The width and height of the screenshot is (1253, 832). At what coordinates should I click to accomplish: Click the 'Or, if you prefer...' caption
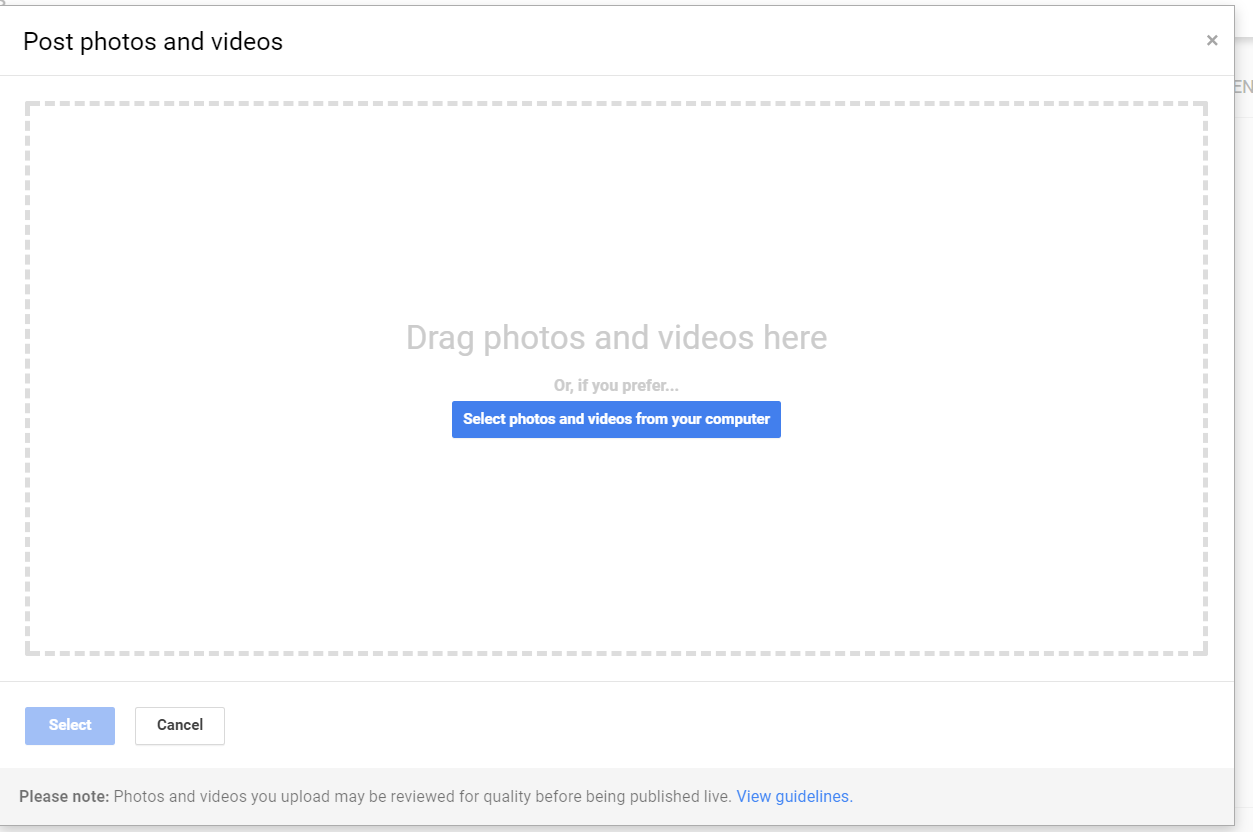pos(616,386)
